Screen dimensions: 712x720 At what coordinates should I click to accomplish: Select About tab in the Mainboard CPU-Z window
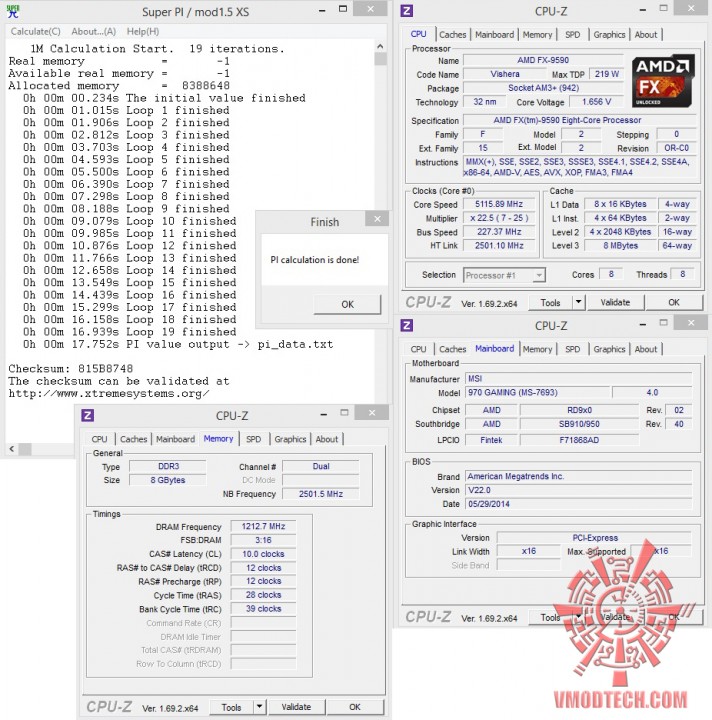645,349
